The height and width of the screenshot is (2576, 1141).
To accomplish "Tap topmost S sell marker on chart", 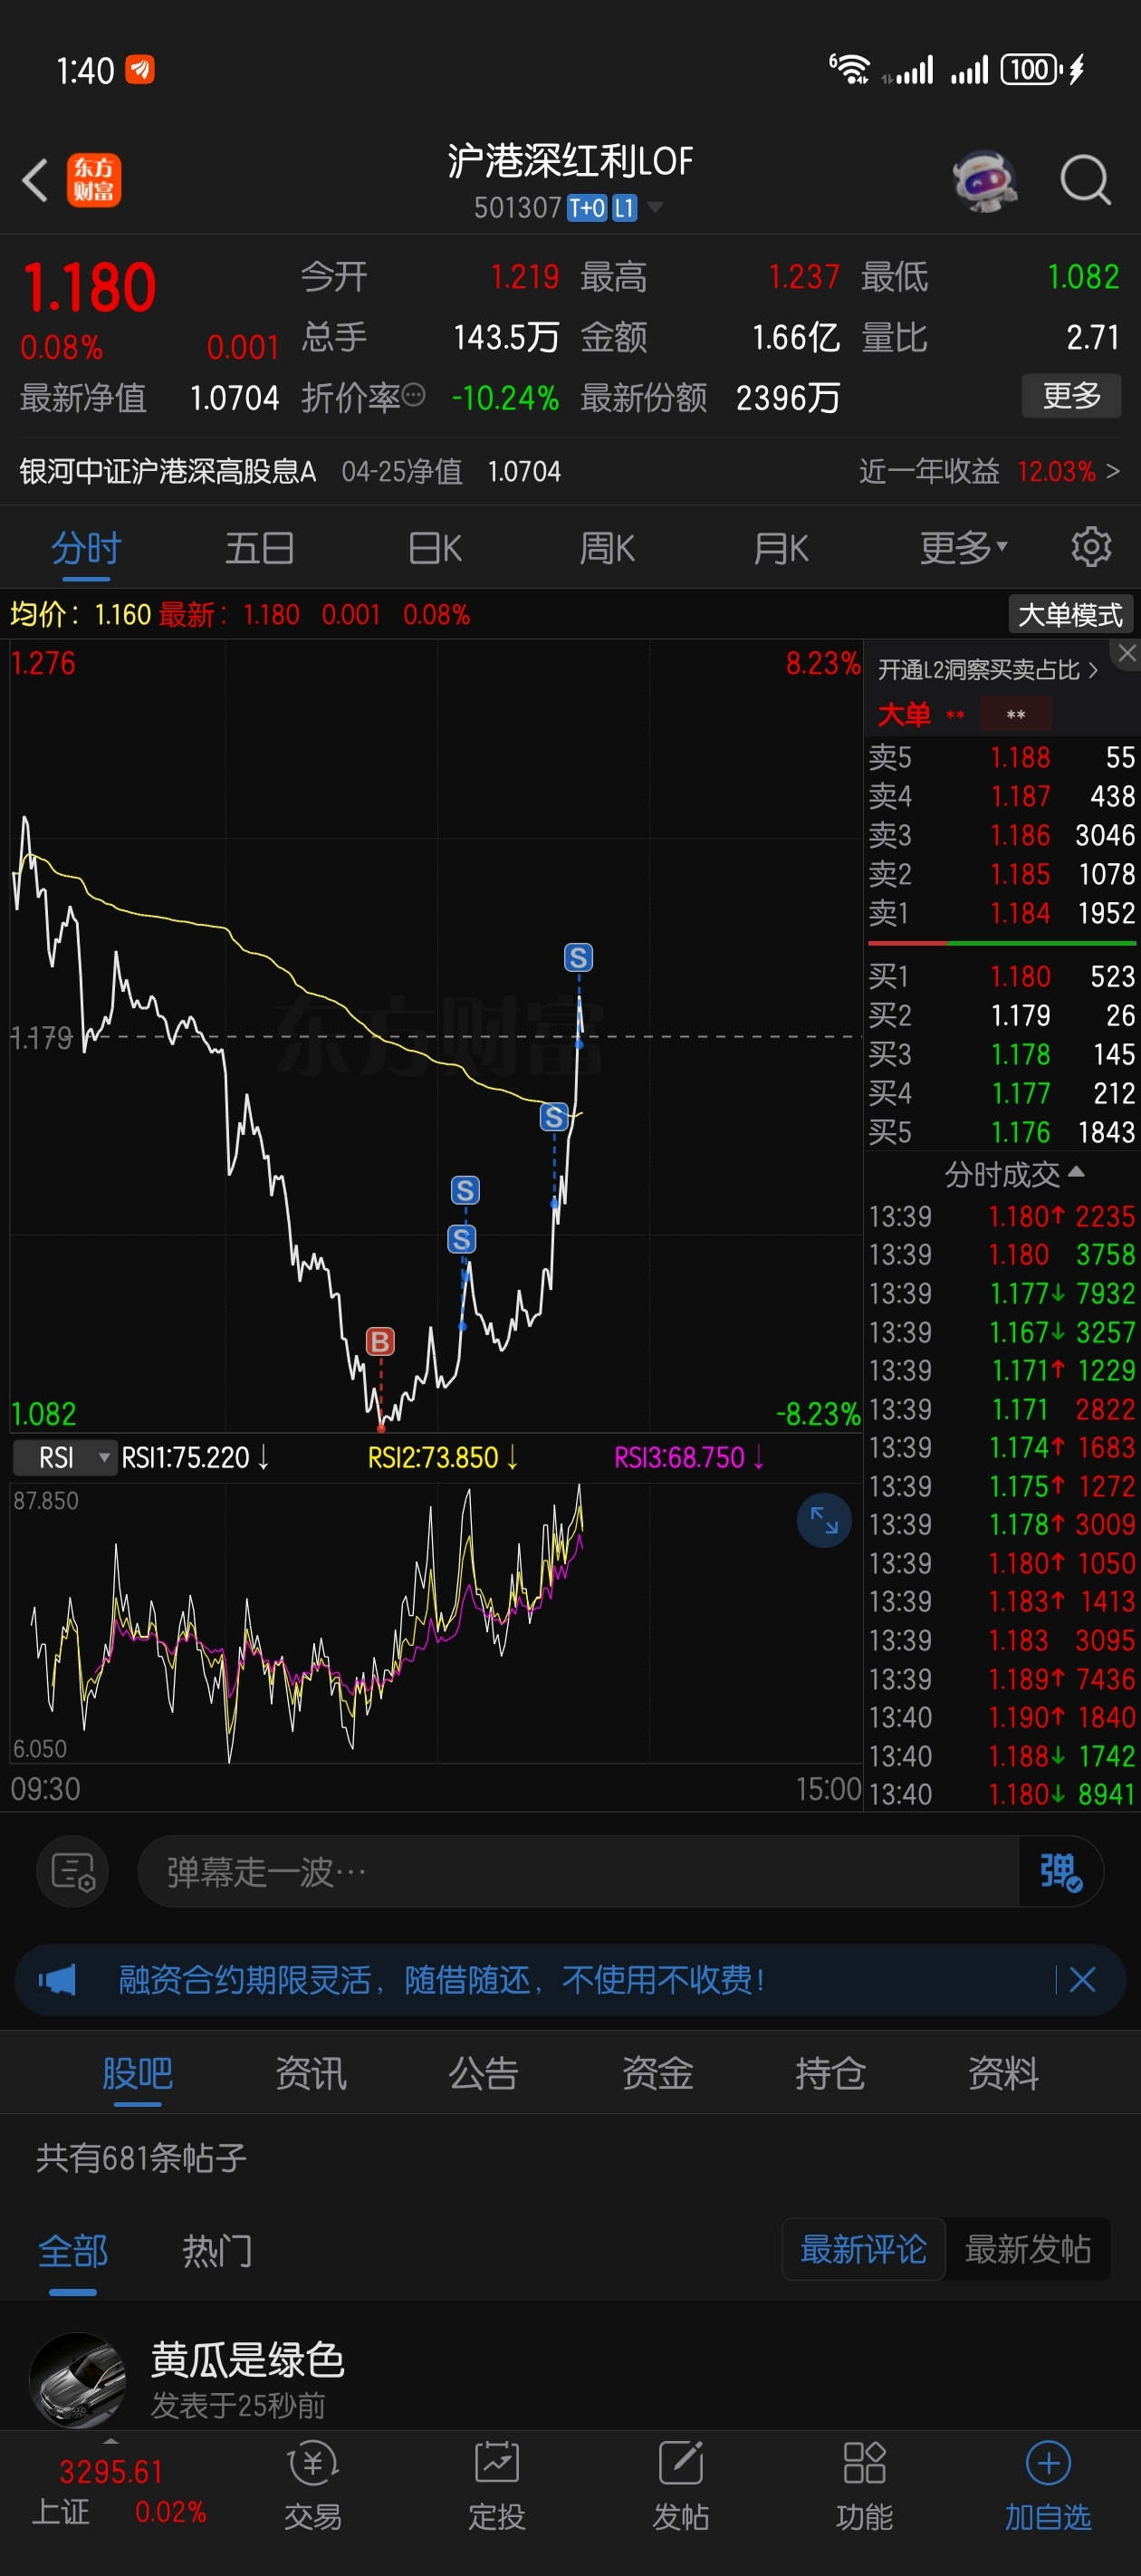I will 578,958.
